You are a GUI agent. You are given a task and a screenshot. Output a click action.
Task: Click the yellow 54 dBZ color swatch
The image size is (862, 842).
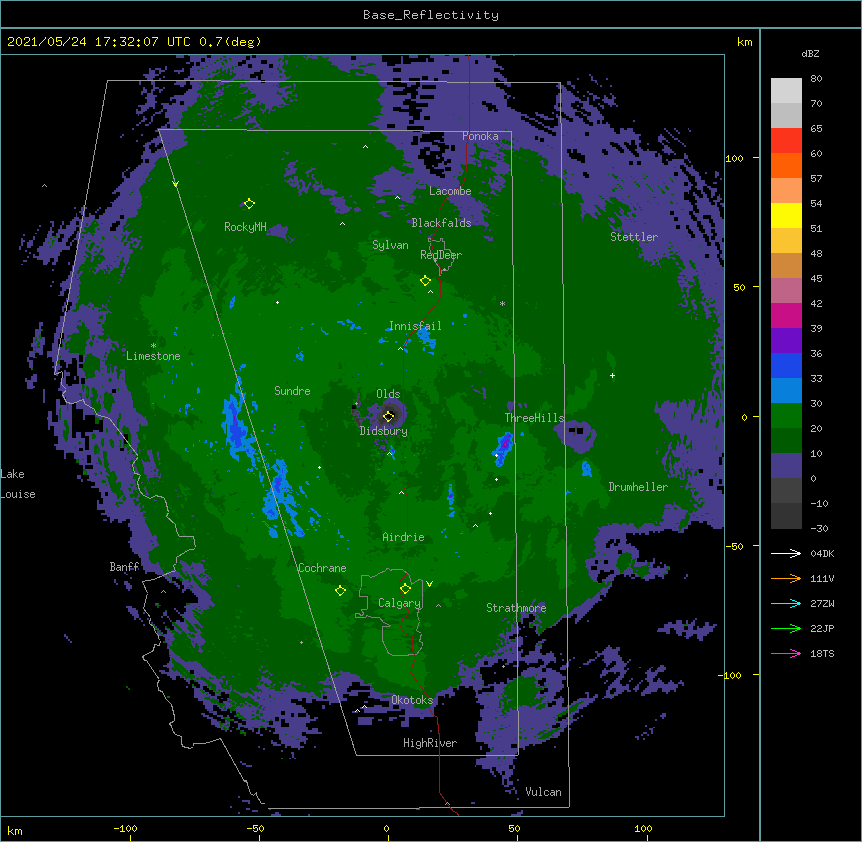pyautogui.click(x=786, y=215)
